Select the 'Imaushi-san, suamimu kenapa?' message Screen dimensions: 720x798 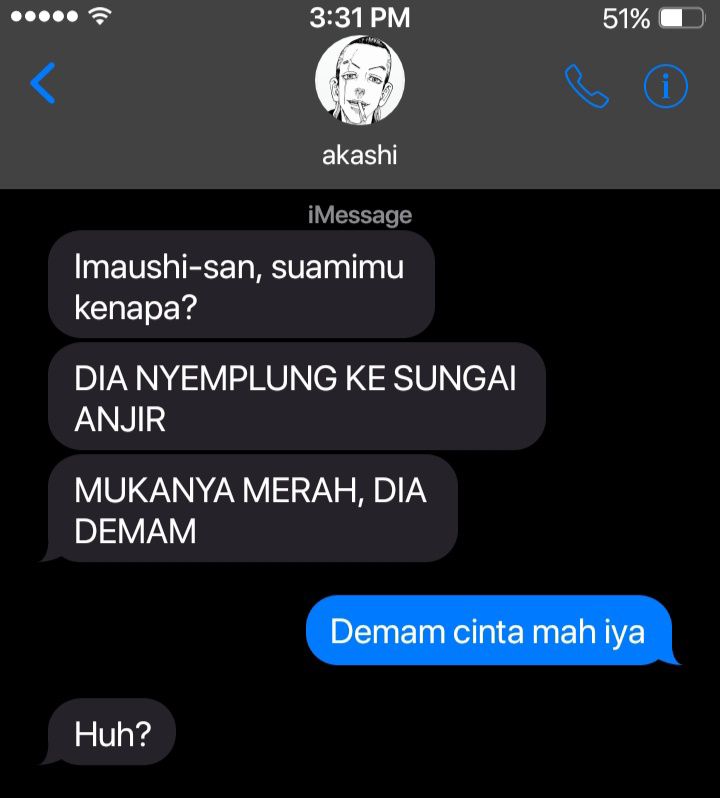pos(242,284)
